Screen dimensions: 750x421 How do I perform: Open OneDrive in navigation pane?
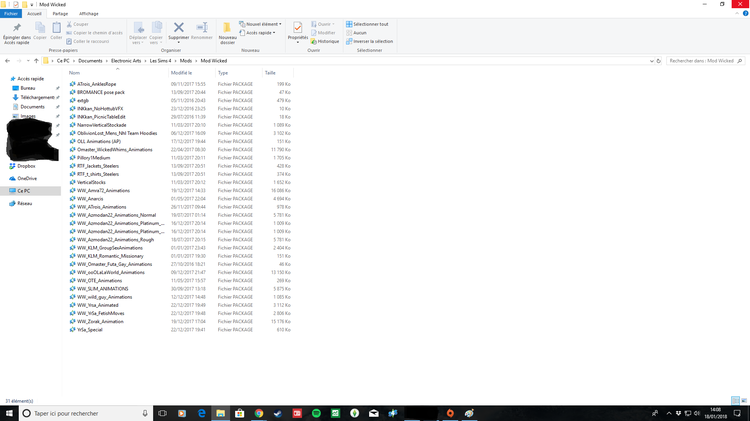[x=27, y=178]
